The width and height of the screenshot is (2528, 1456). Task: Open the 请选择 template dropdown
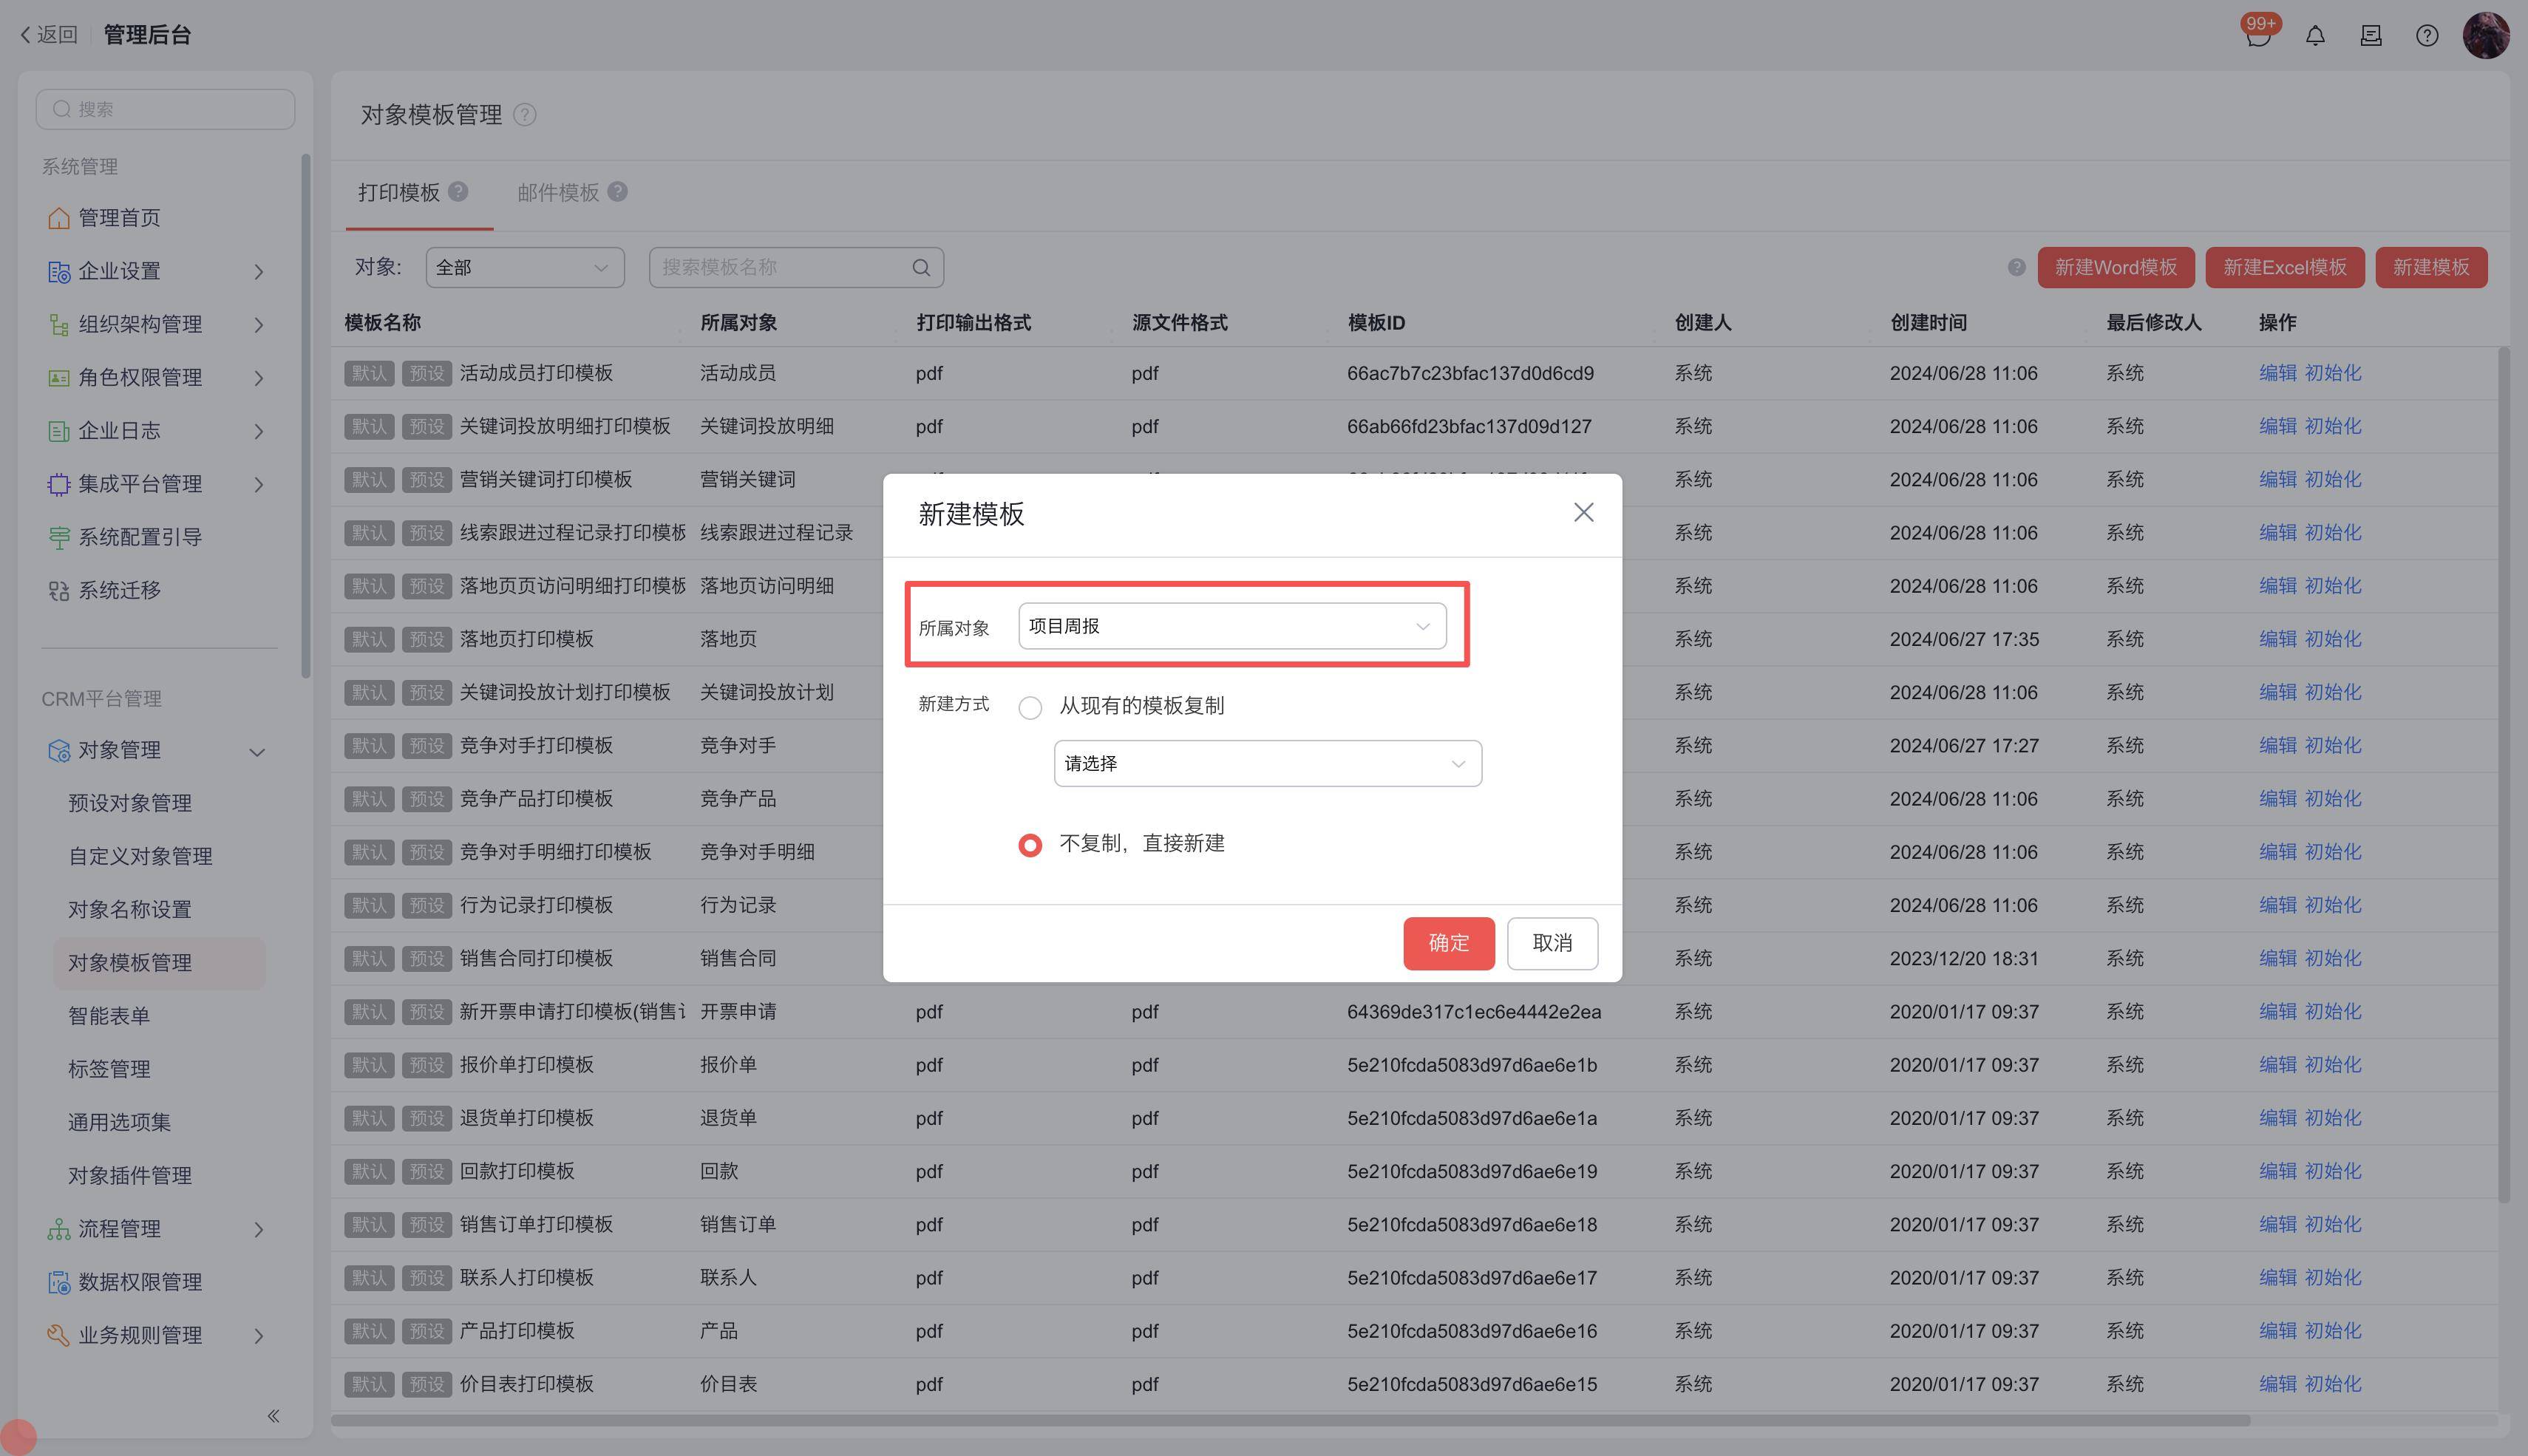coord(1267,764)
